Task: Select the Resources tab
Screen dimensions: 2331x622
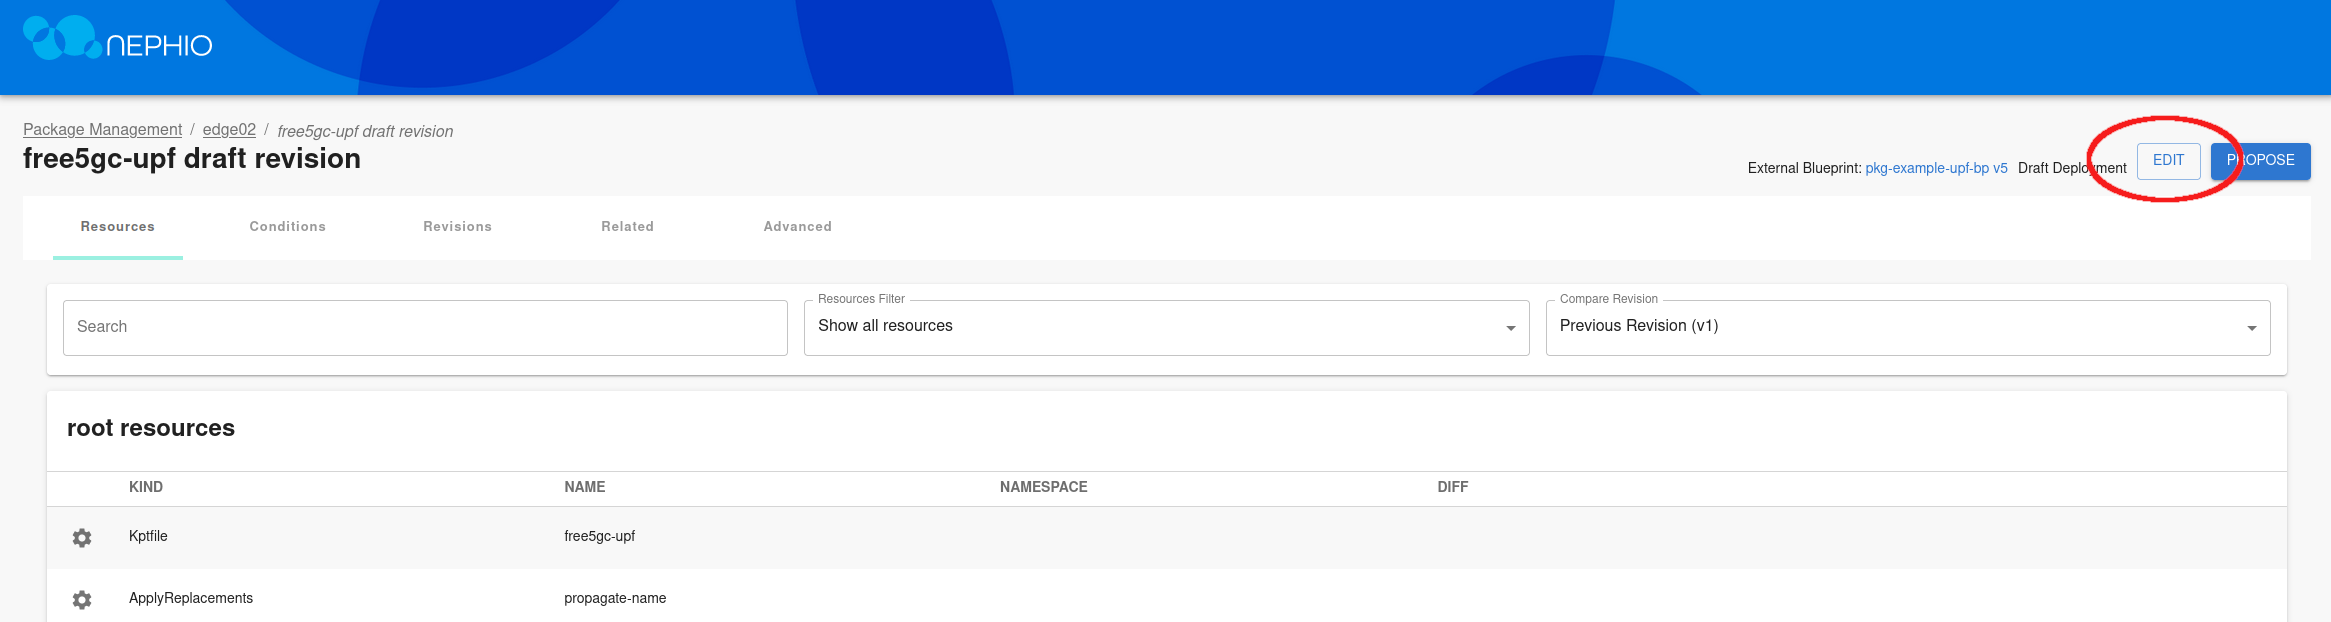Action: point(118,227)
